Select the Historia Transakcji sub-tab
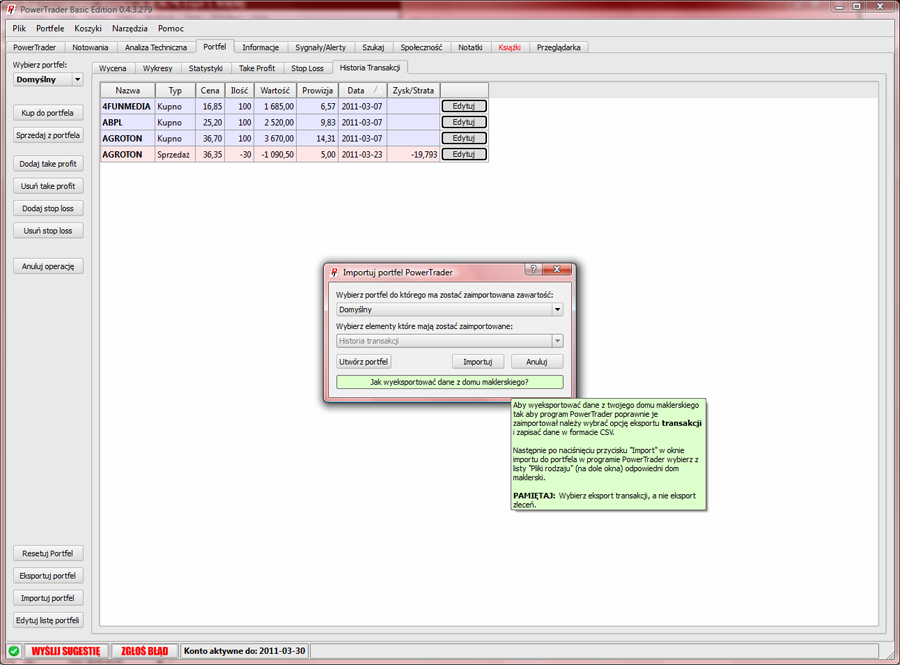 370,67
